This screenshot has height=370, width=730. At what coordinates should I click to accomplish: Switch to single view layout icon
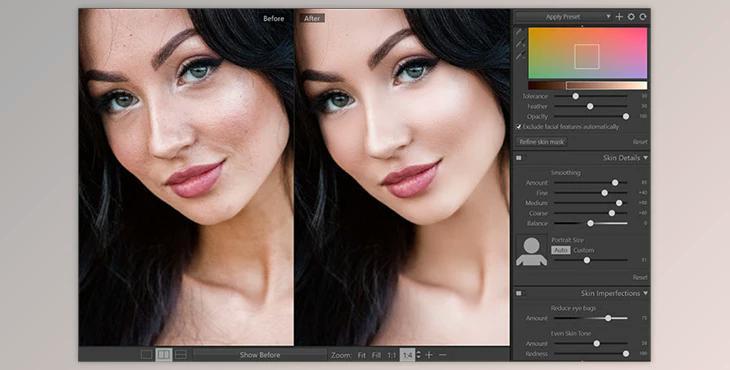click(x=147, y=355)
